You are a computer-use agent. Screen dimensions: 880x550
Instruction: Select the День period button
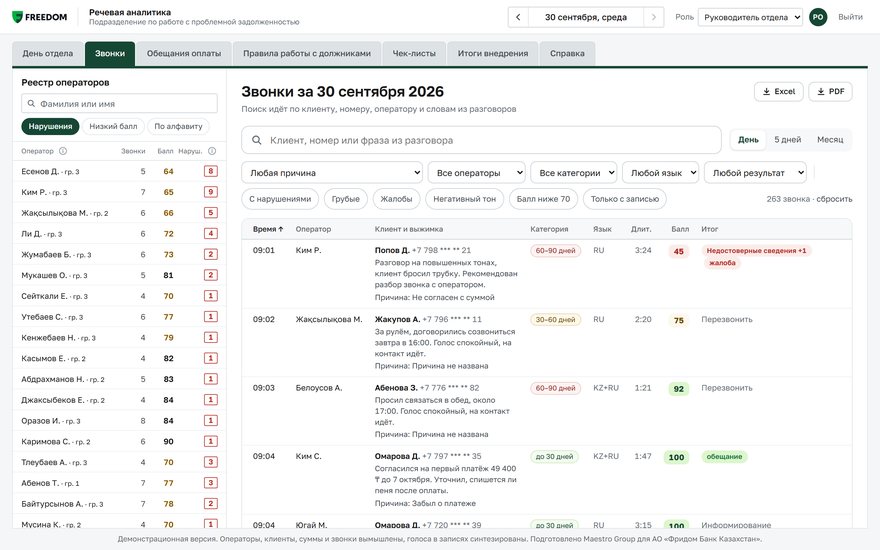coord(748,140)
